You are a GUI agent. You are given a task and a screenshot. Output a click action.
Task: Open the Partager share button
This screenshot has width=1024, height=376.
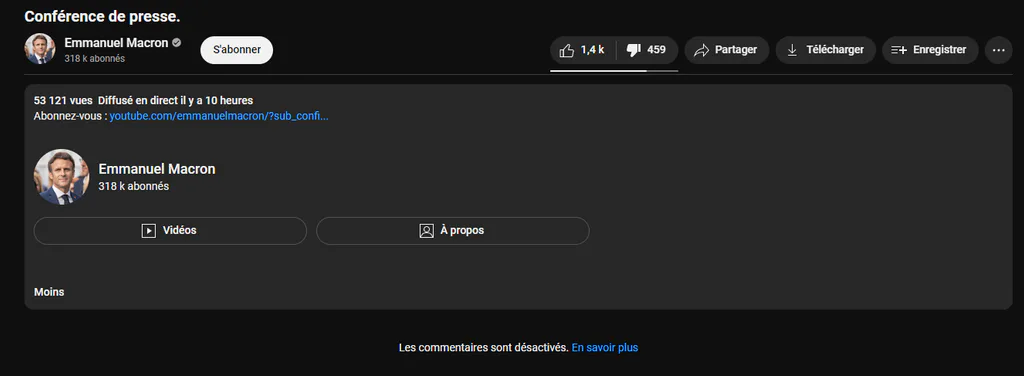click(726, 50)
